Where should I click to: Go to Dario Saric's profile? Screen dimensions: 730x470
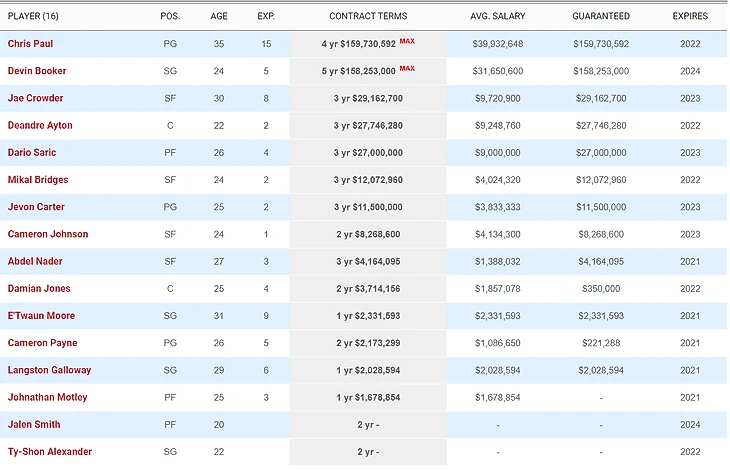point(32,153)
